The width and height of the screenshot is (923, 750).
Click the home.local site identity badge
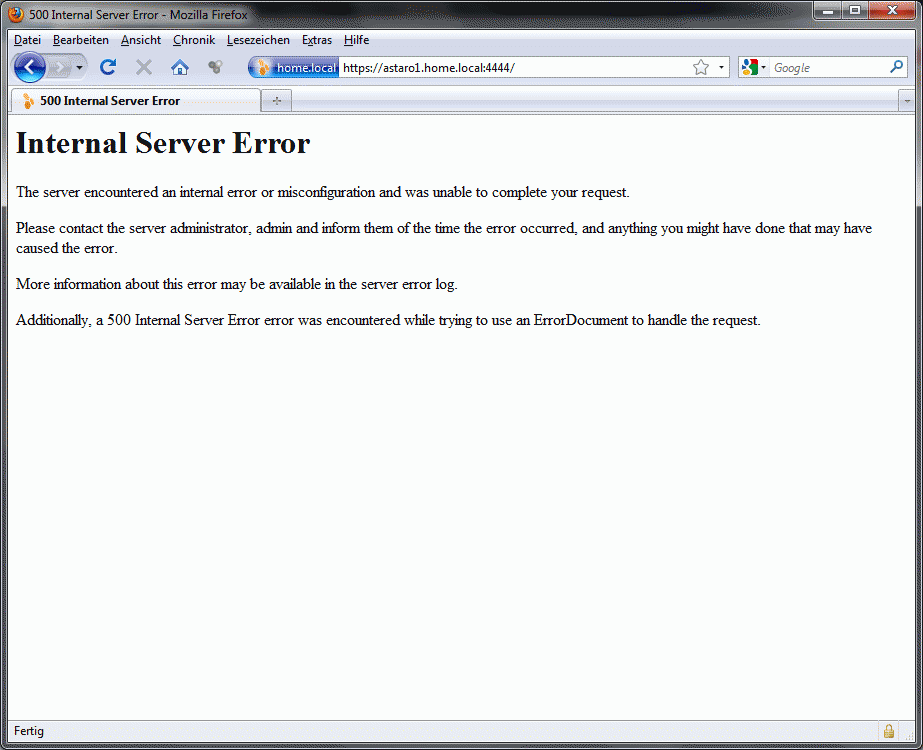click(294, 67)
